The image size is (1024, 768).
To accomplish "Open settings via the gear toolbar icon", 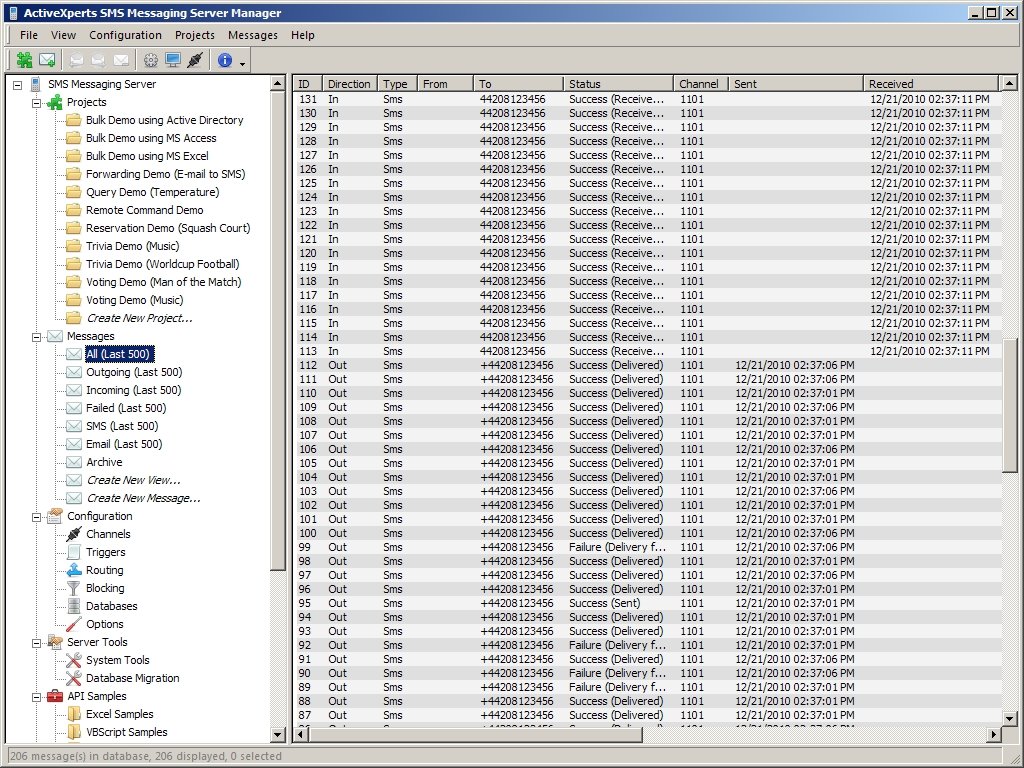I will [151, 61].
